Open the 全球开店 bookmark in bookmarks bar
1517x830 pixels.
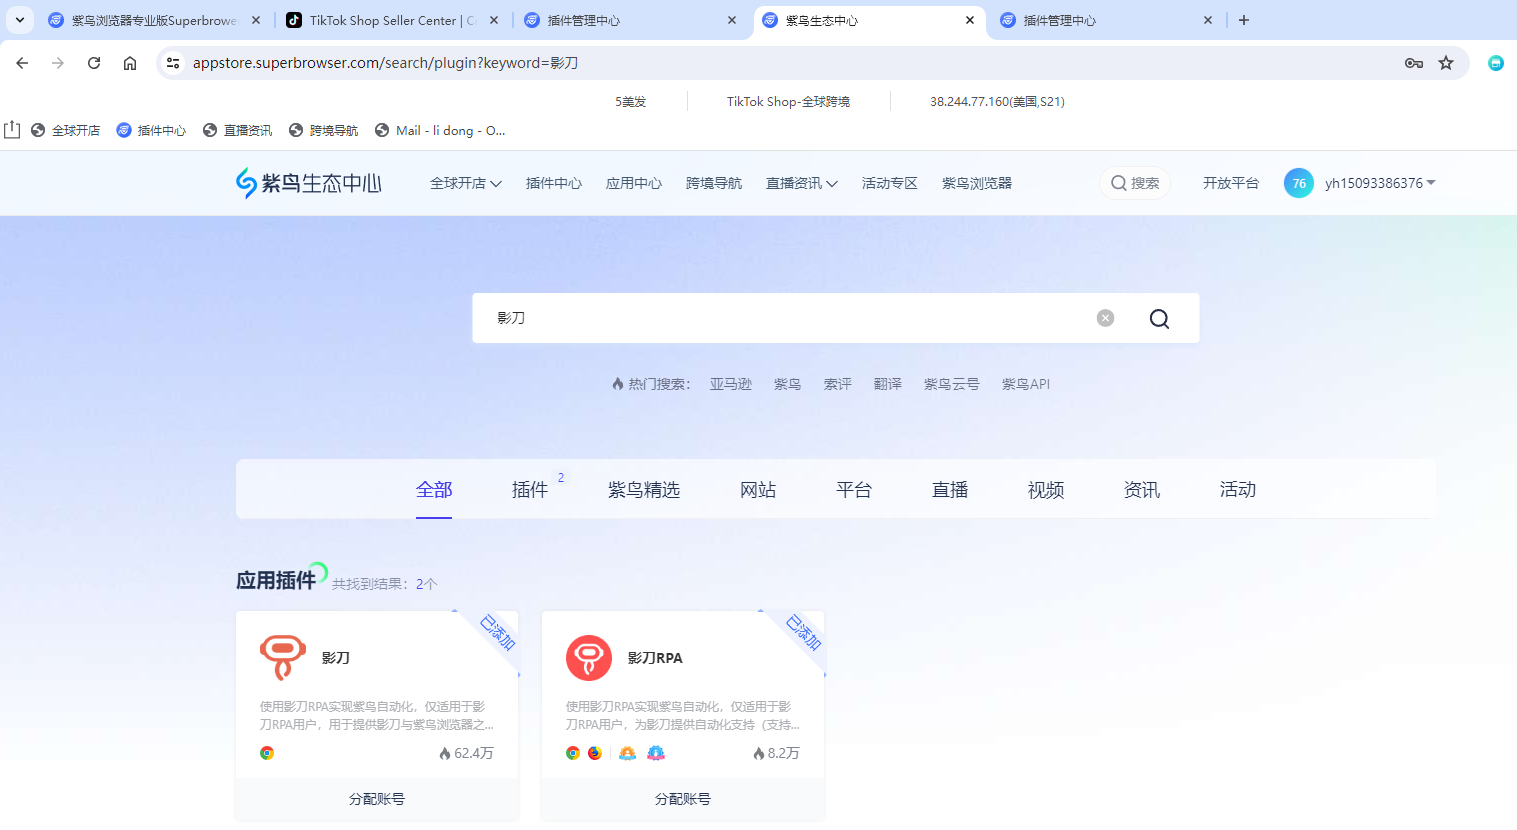[x=66, y=130]
